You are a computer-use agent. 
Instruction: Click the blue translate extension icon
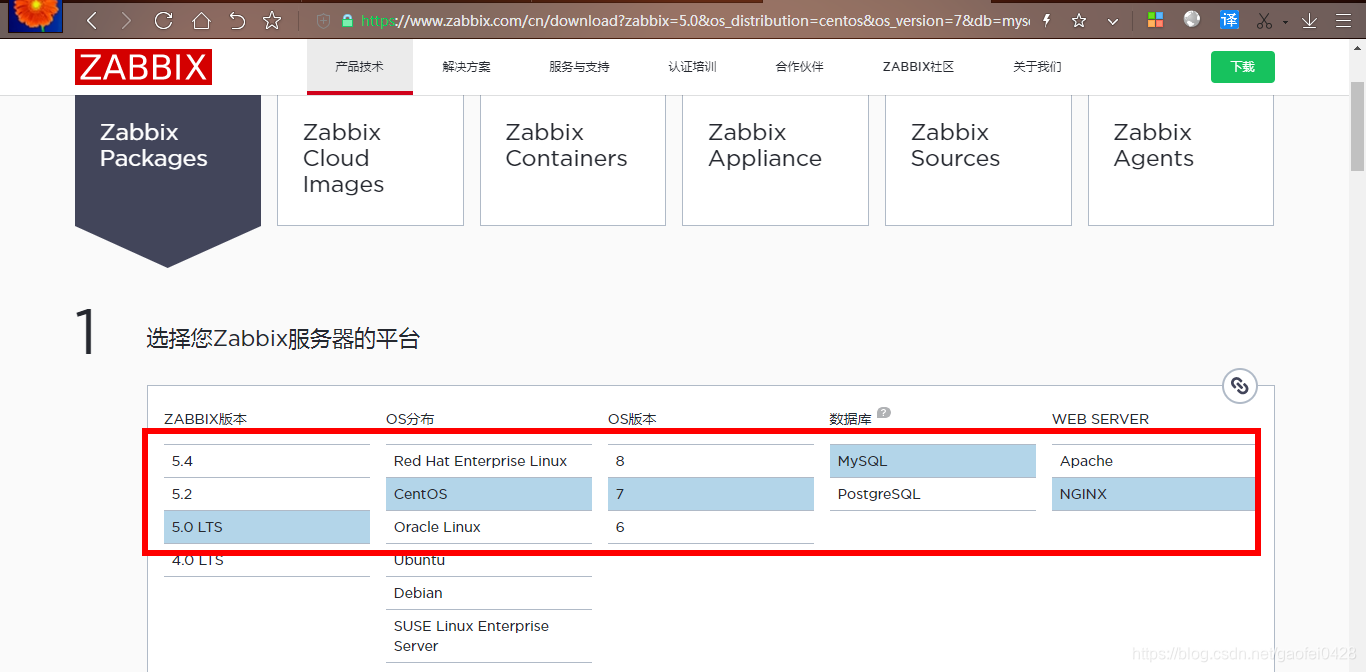[x=1229, y=20]
